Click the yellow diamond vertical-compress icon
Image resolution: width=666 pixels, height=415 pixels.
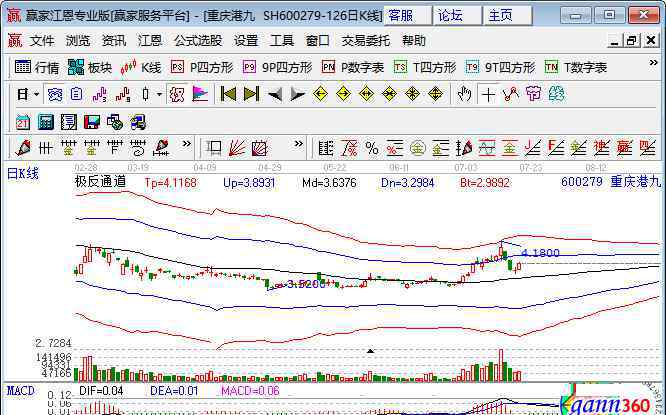[412, 94]
